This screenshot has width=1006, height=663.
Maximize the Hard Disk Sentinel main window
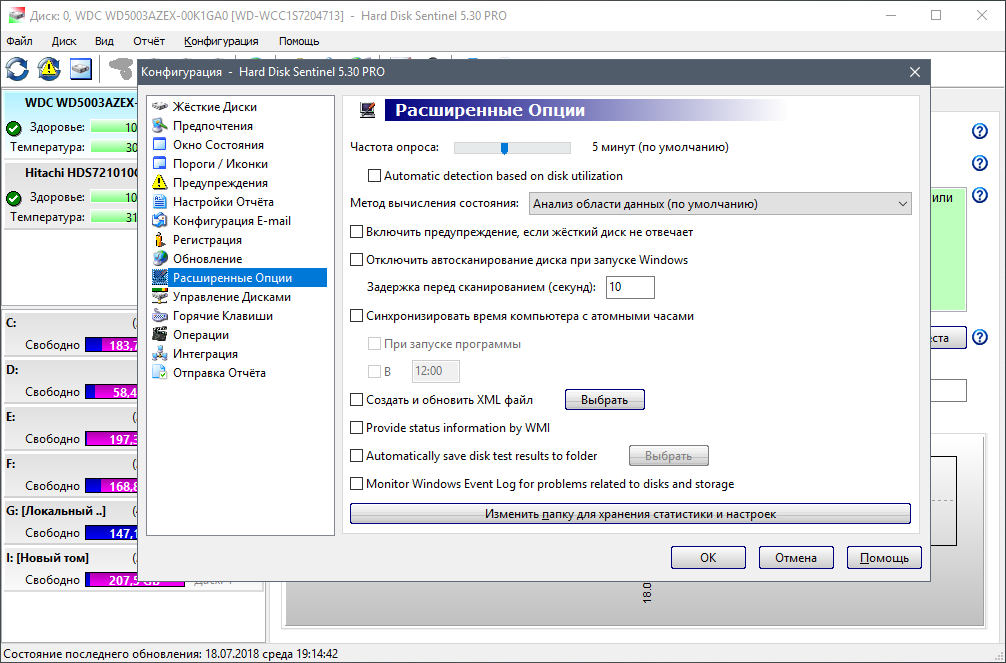pyautogui.click(x=936, y=15)
